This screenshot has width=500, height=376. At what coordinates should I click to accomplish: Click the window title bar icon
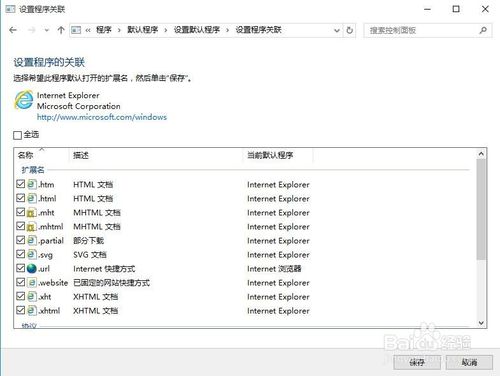pos(10,9)
